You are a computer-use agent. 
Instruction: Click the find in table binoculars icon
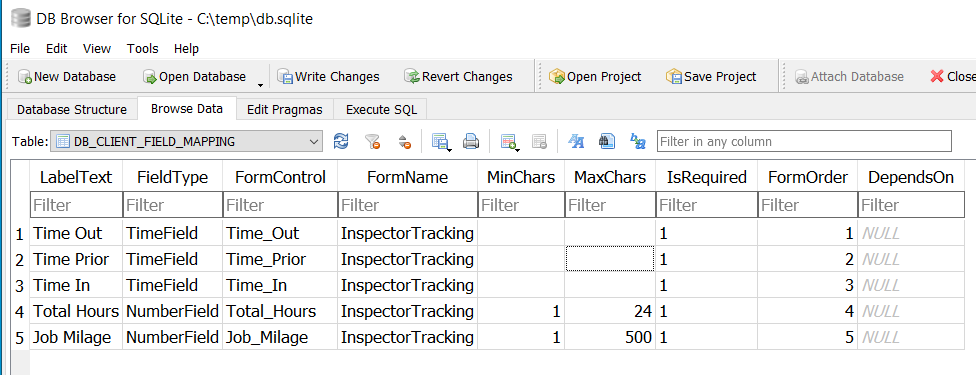607,141
